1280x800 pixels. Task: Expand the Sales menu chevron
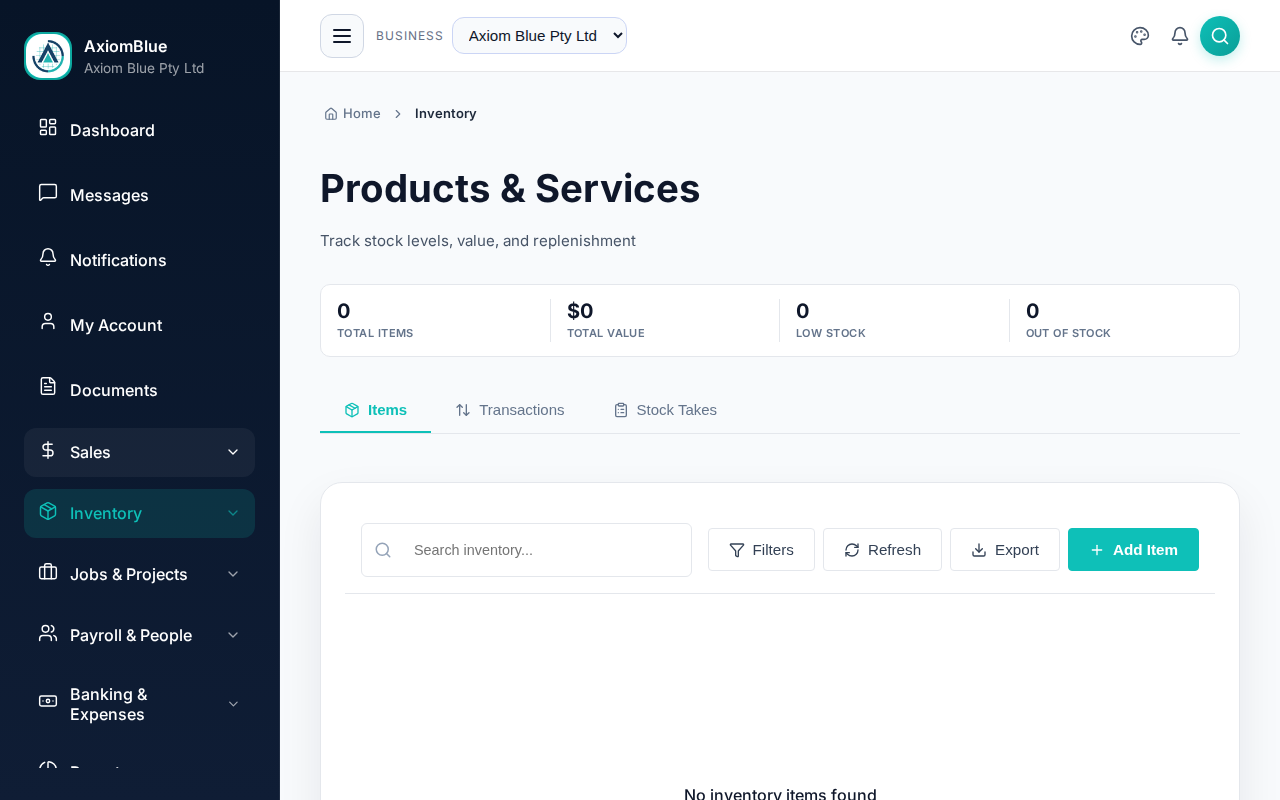(233, 452)
